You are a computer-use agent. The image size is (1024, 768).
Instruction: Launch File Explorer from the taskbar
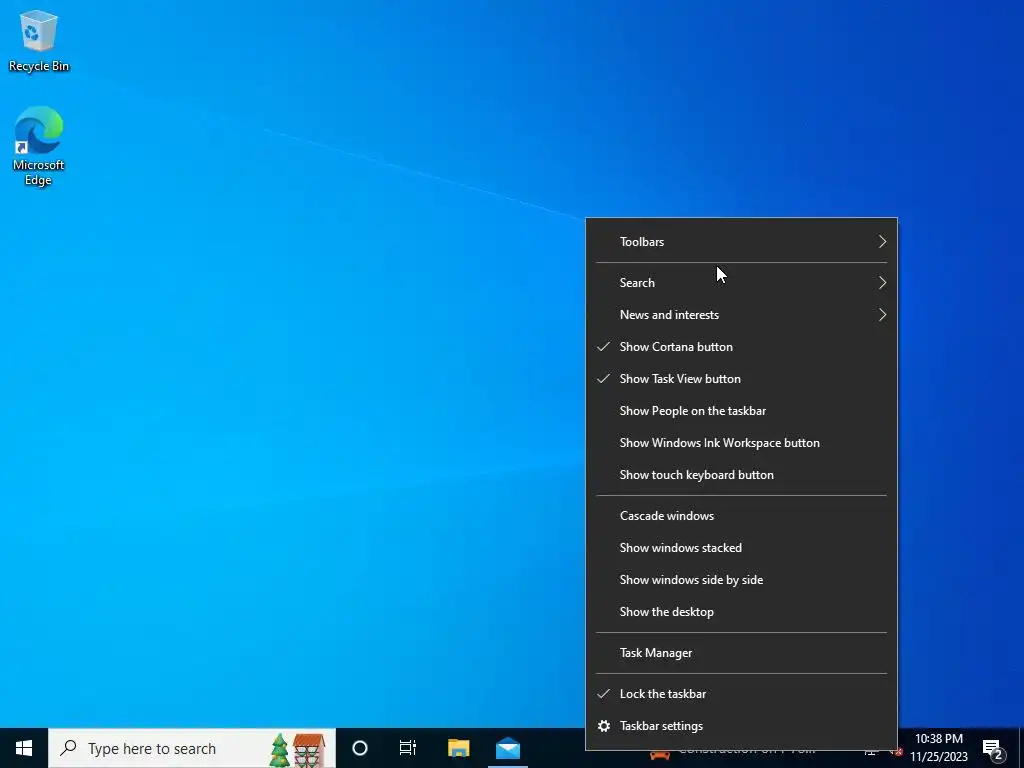458,748
